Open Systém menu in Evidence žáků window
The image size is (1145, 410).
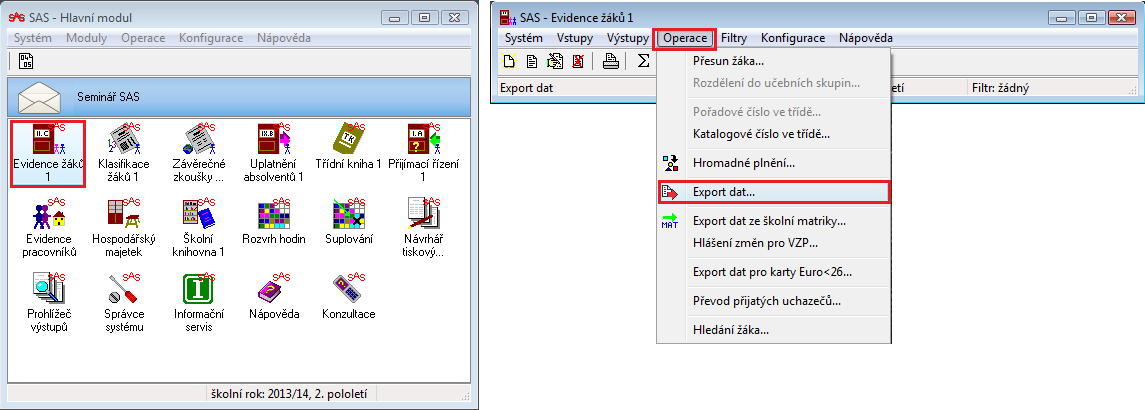(x=524, y=38)
